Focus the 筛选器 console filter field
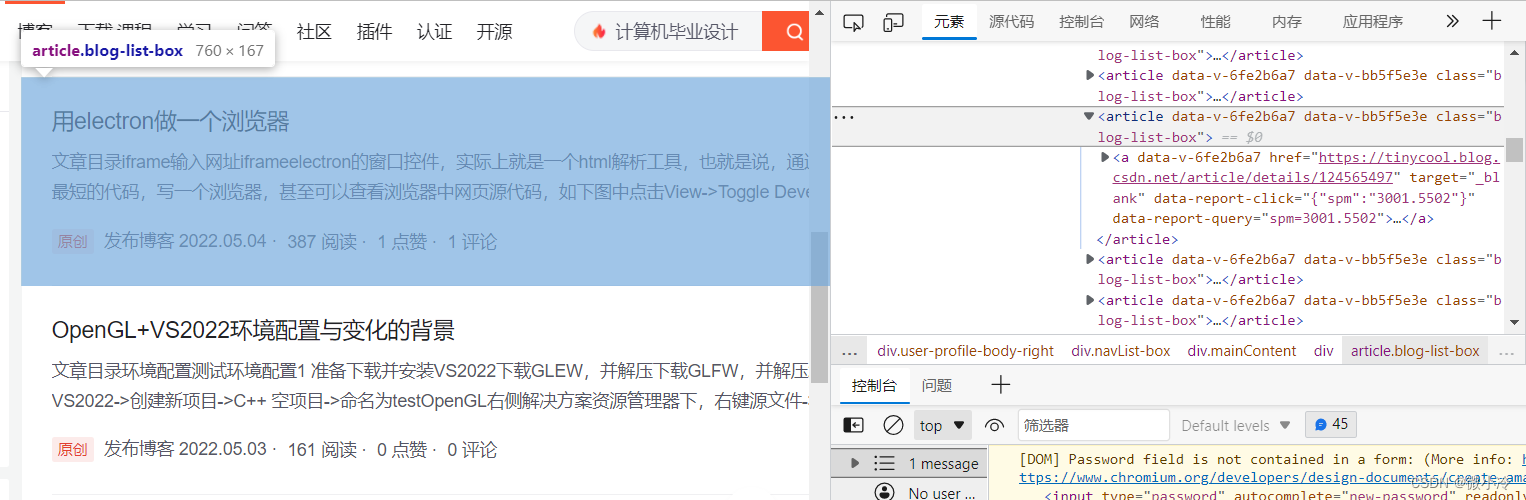Screen dimensions: 1526x500 pyautogui.click(x=1093, y=425)
